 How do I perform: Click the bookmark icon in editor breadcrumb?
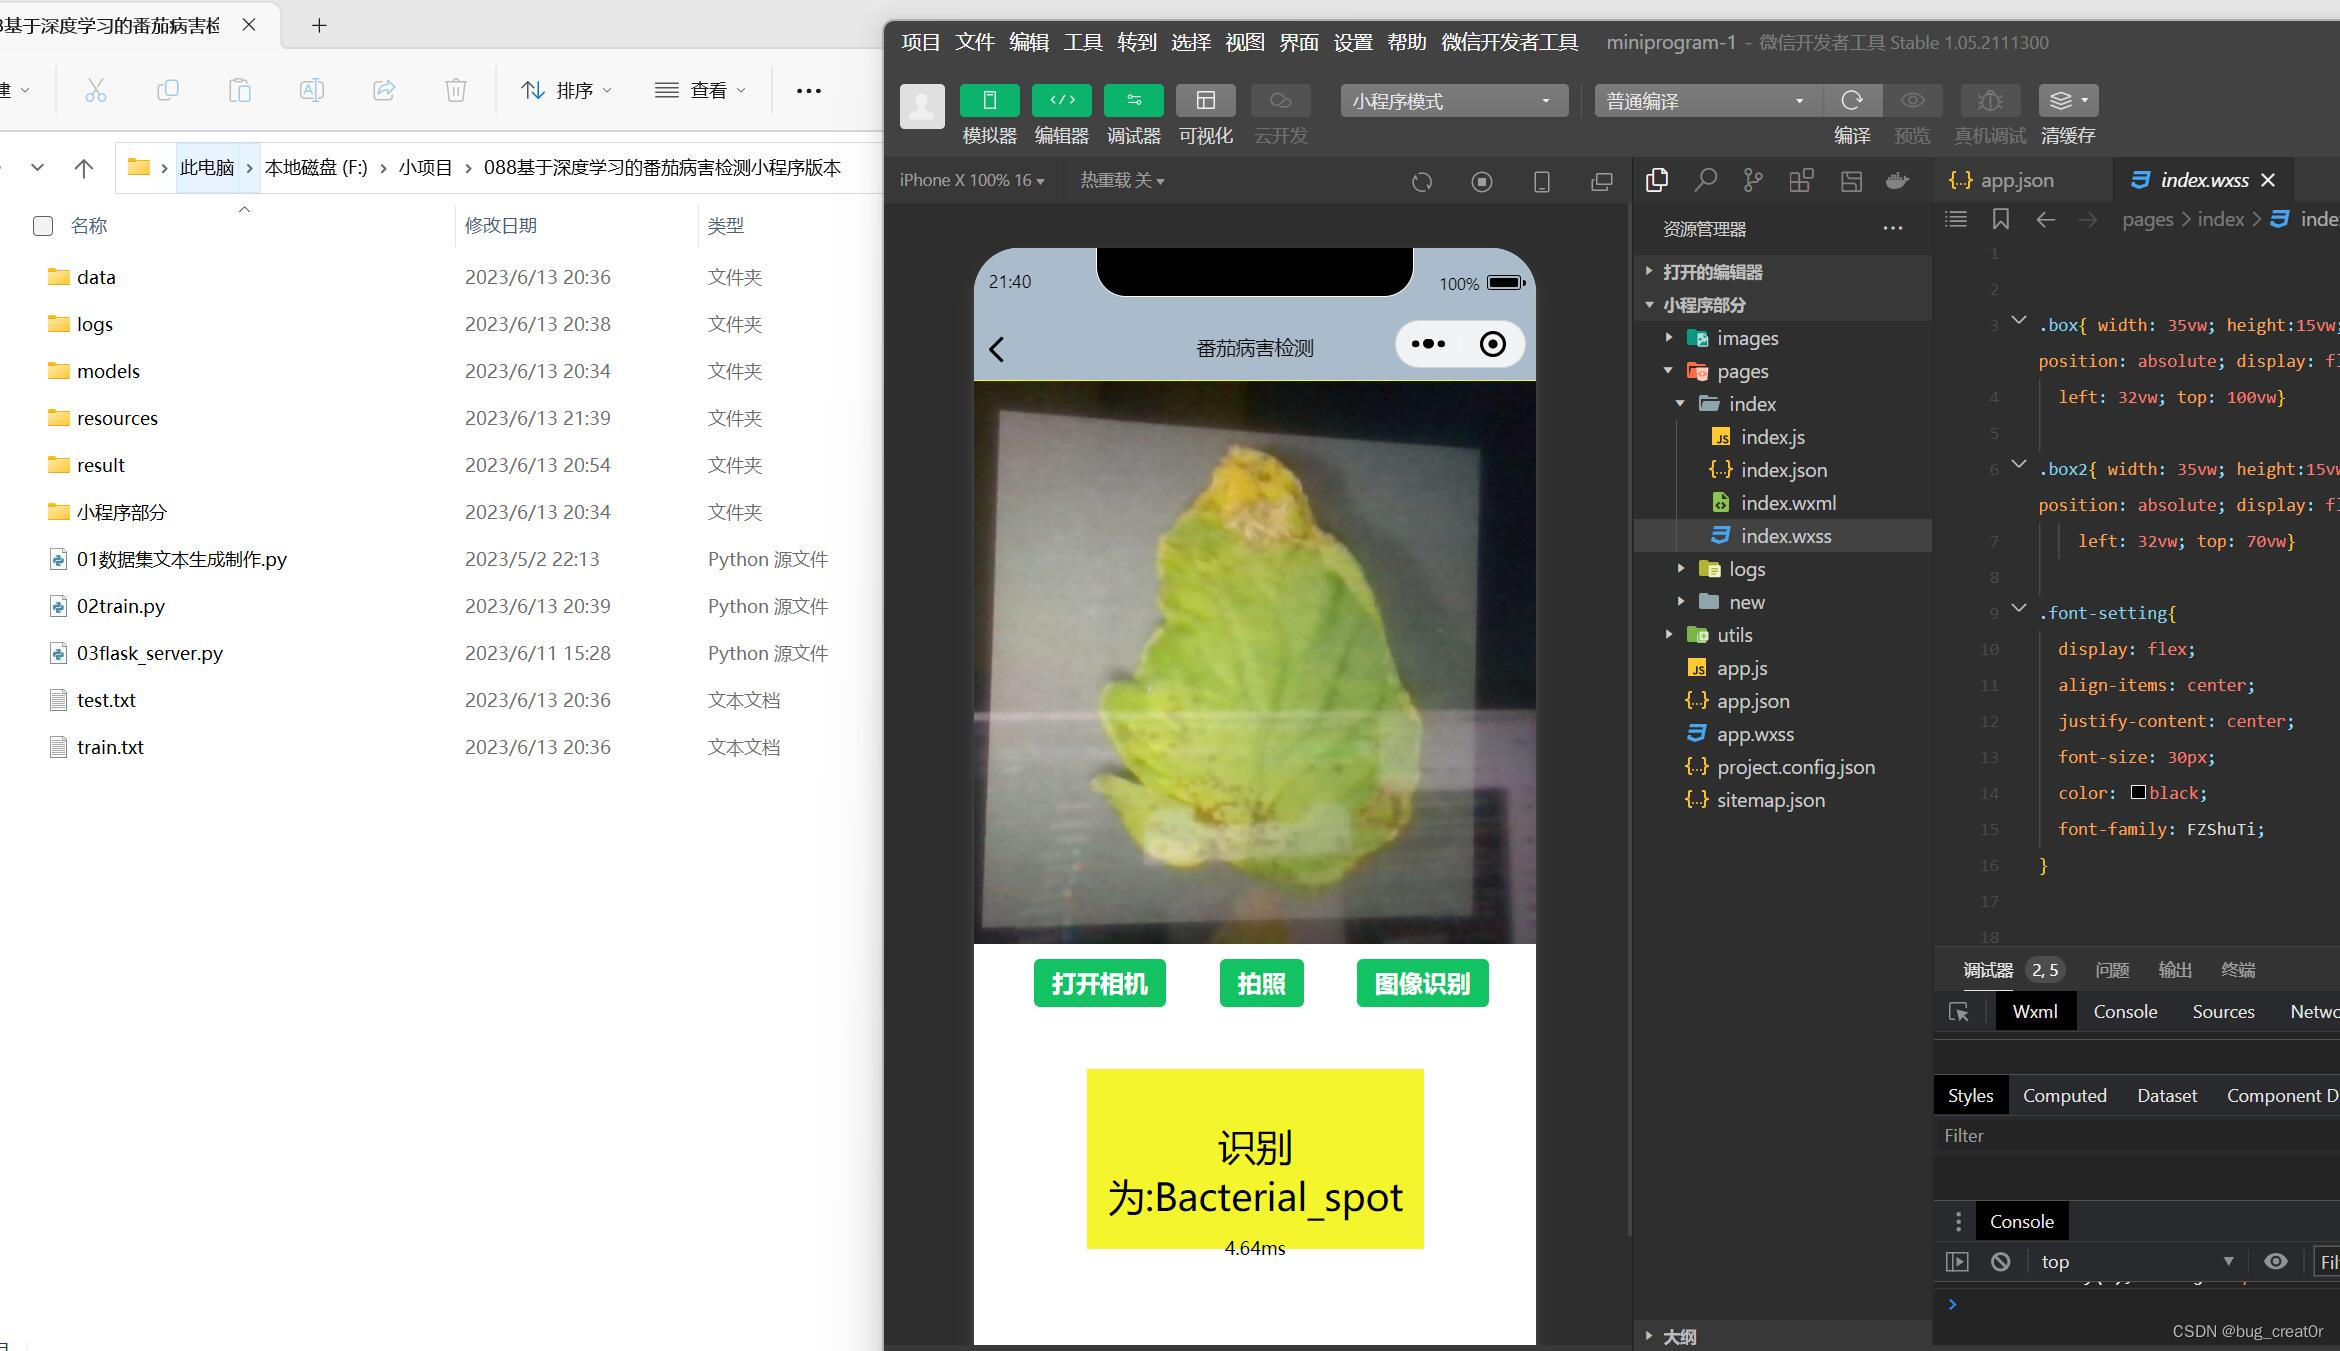2000,219
